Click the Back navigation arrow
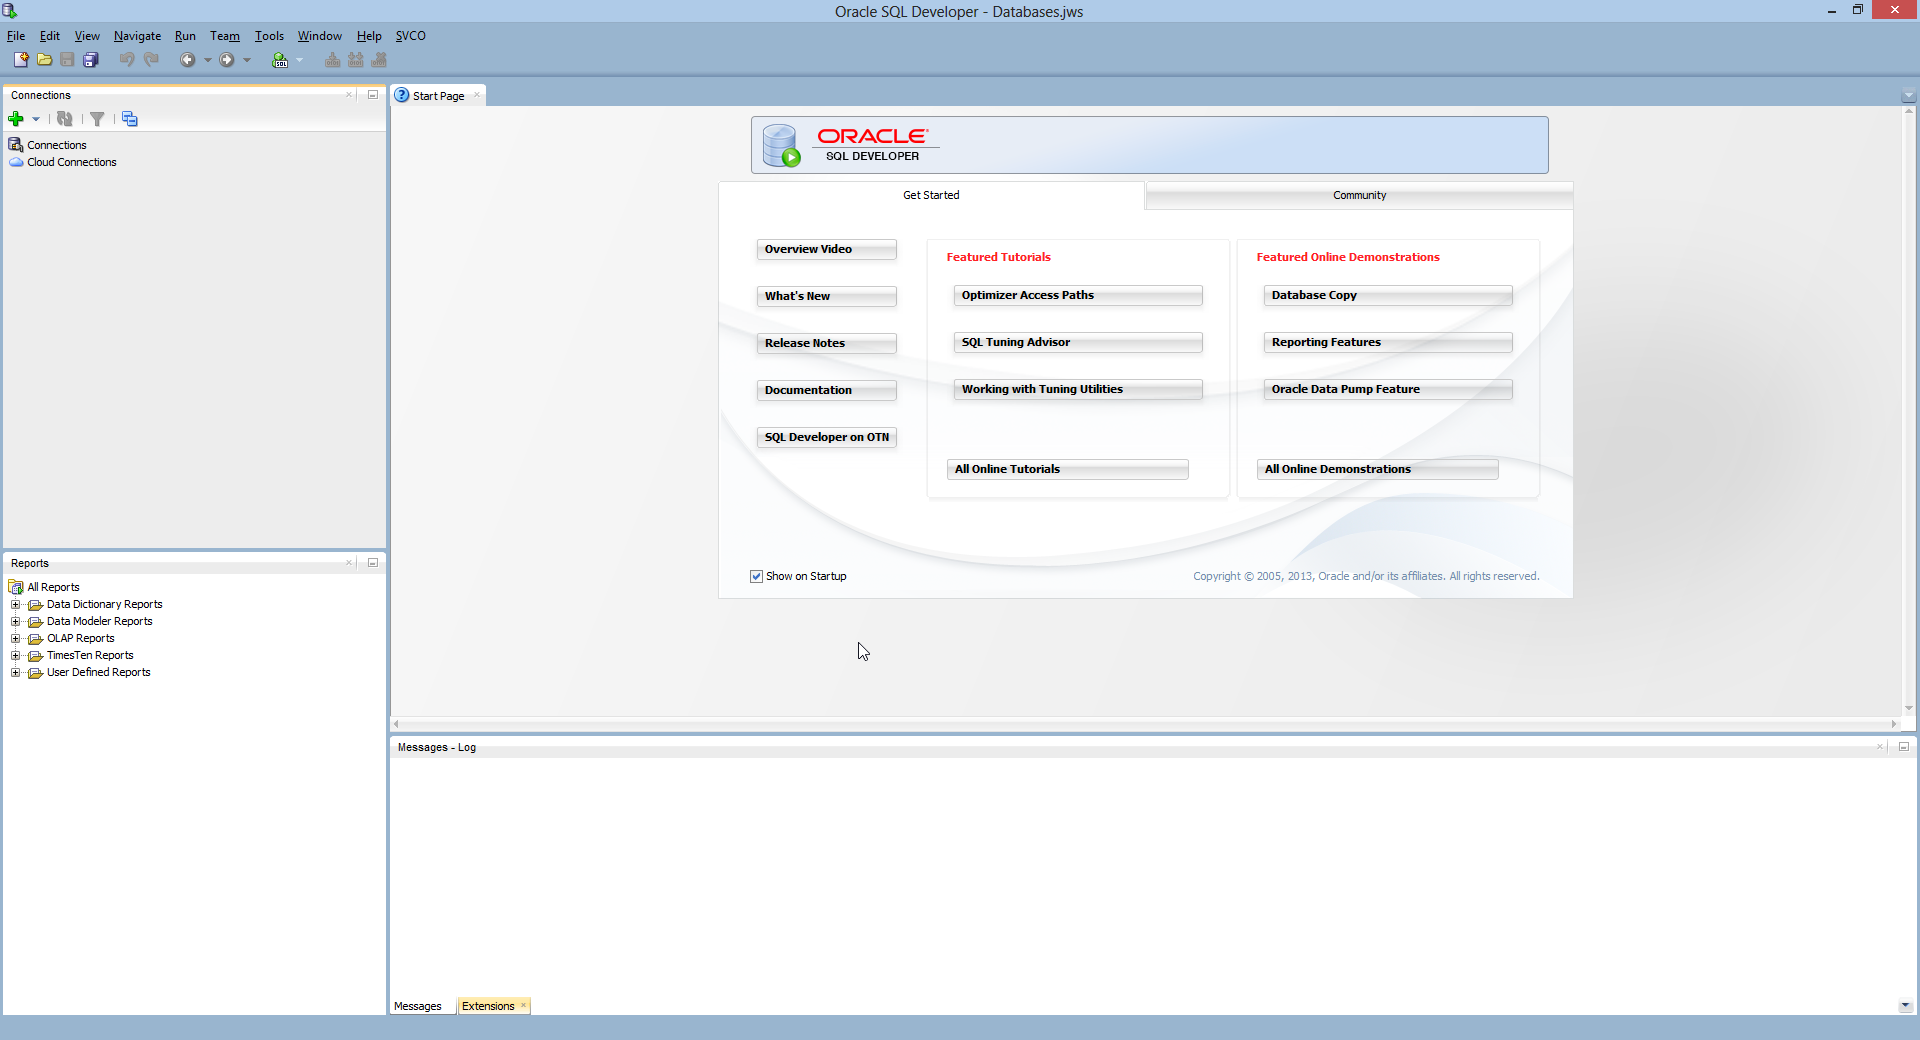 (187, 60)
